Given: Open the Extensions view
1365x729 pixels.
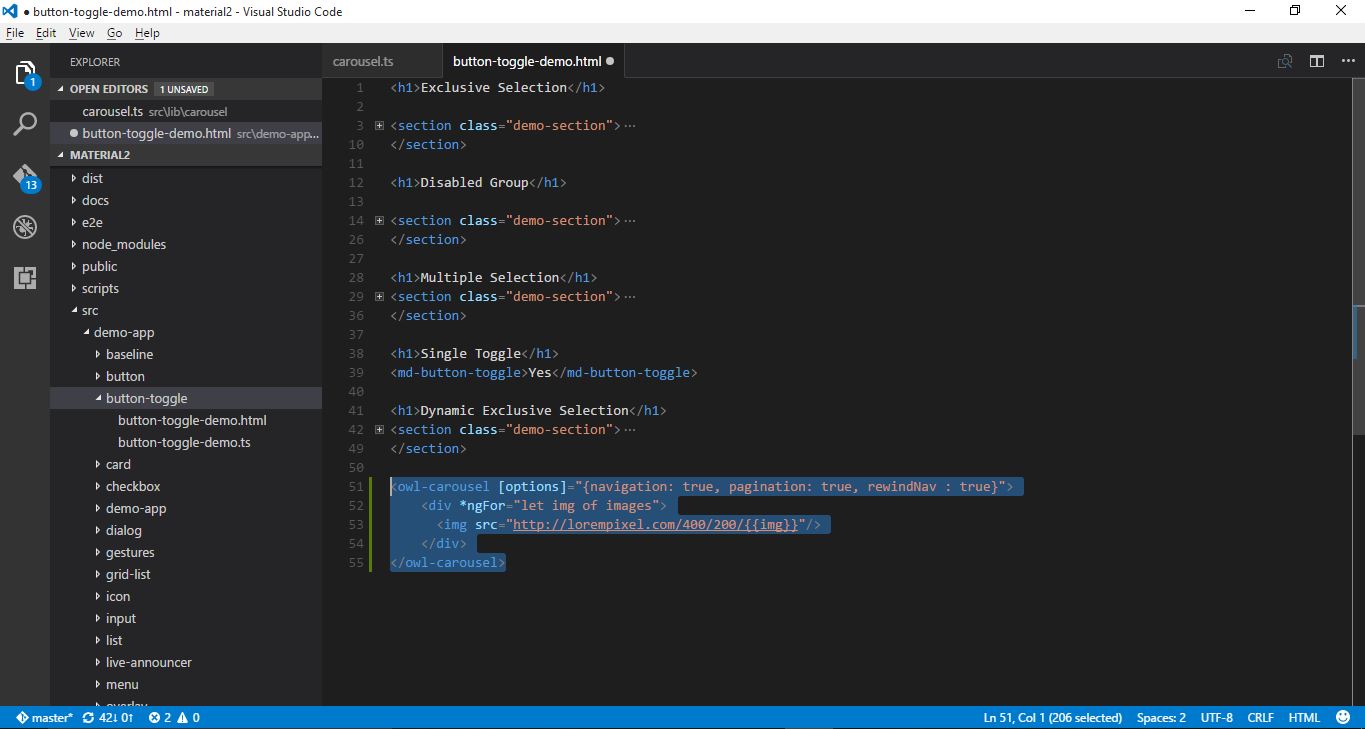Looking at the screenshot, I should [x=25, y=278].
